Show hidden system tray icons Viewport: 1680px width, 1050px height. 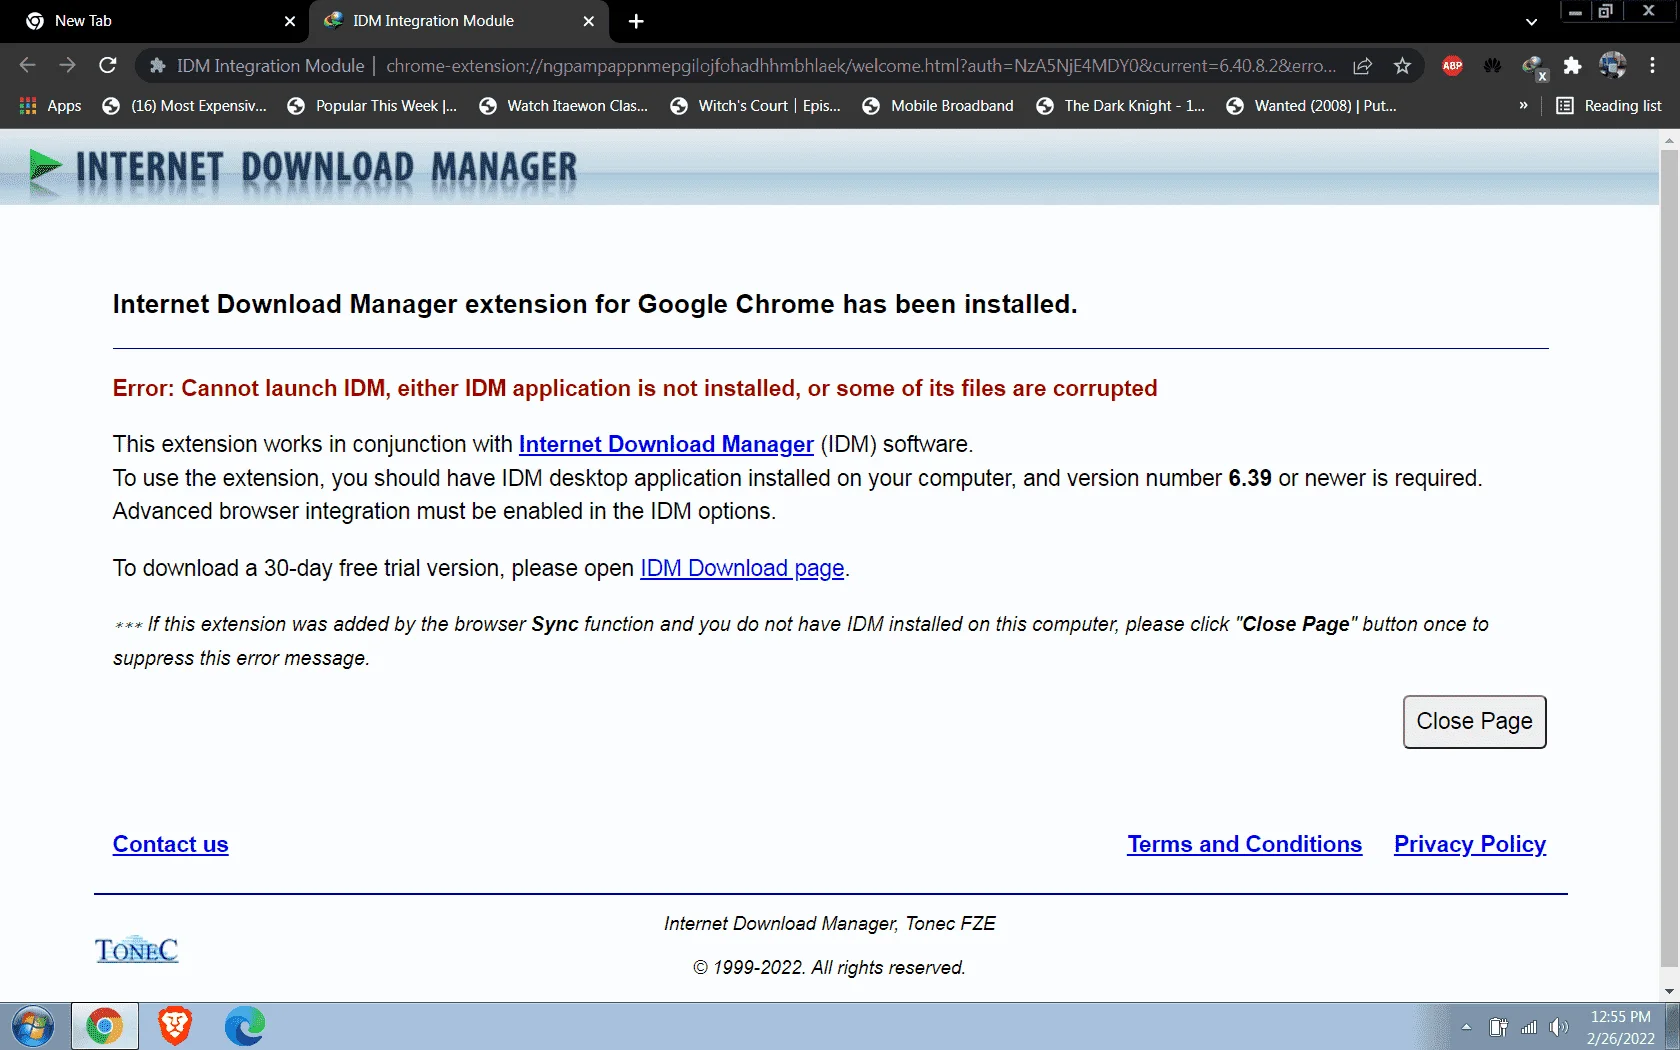click(x=1466, y=1027)
